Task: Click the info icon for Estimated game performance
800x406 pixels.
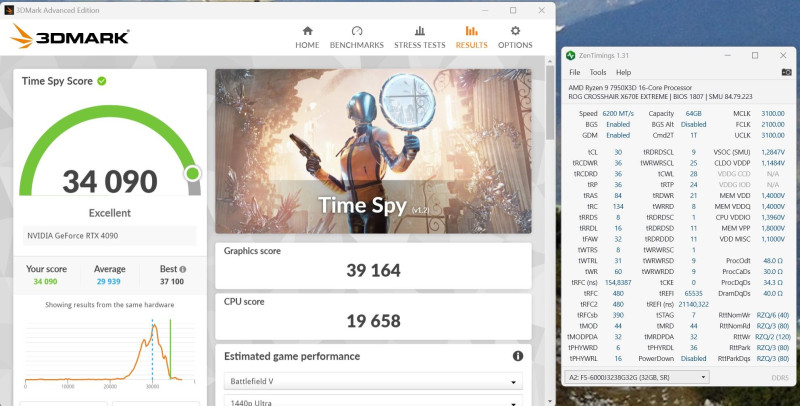Action: [517, 356]
